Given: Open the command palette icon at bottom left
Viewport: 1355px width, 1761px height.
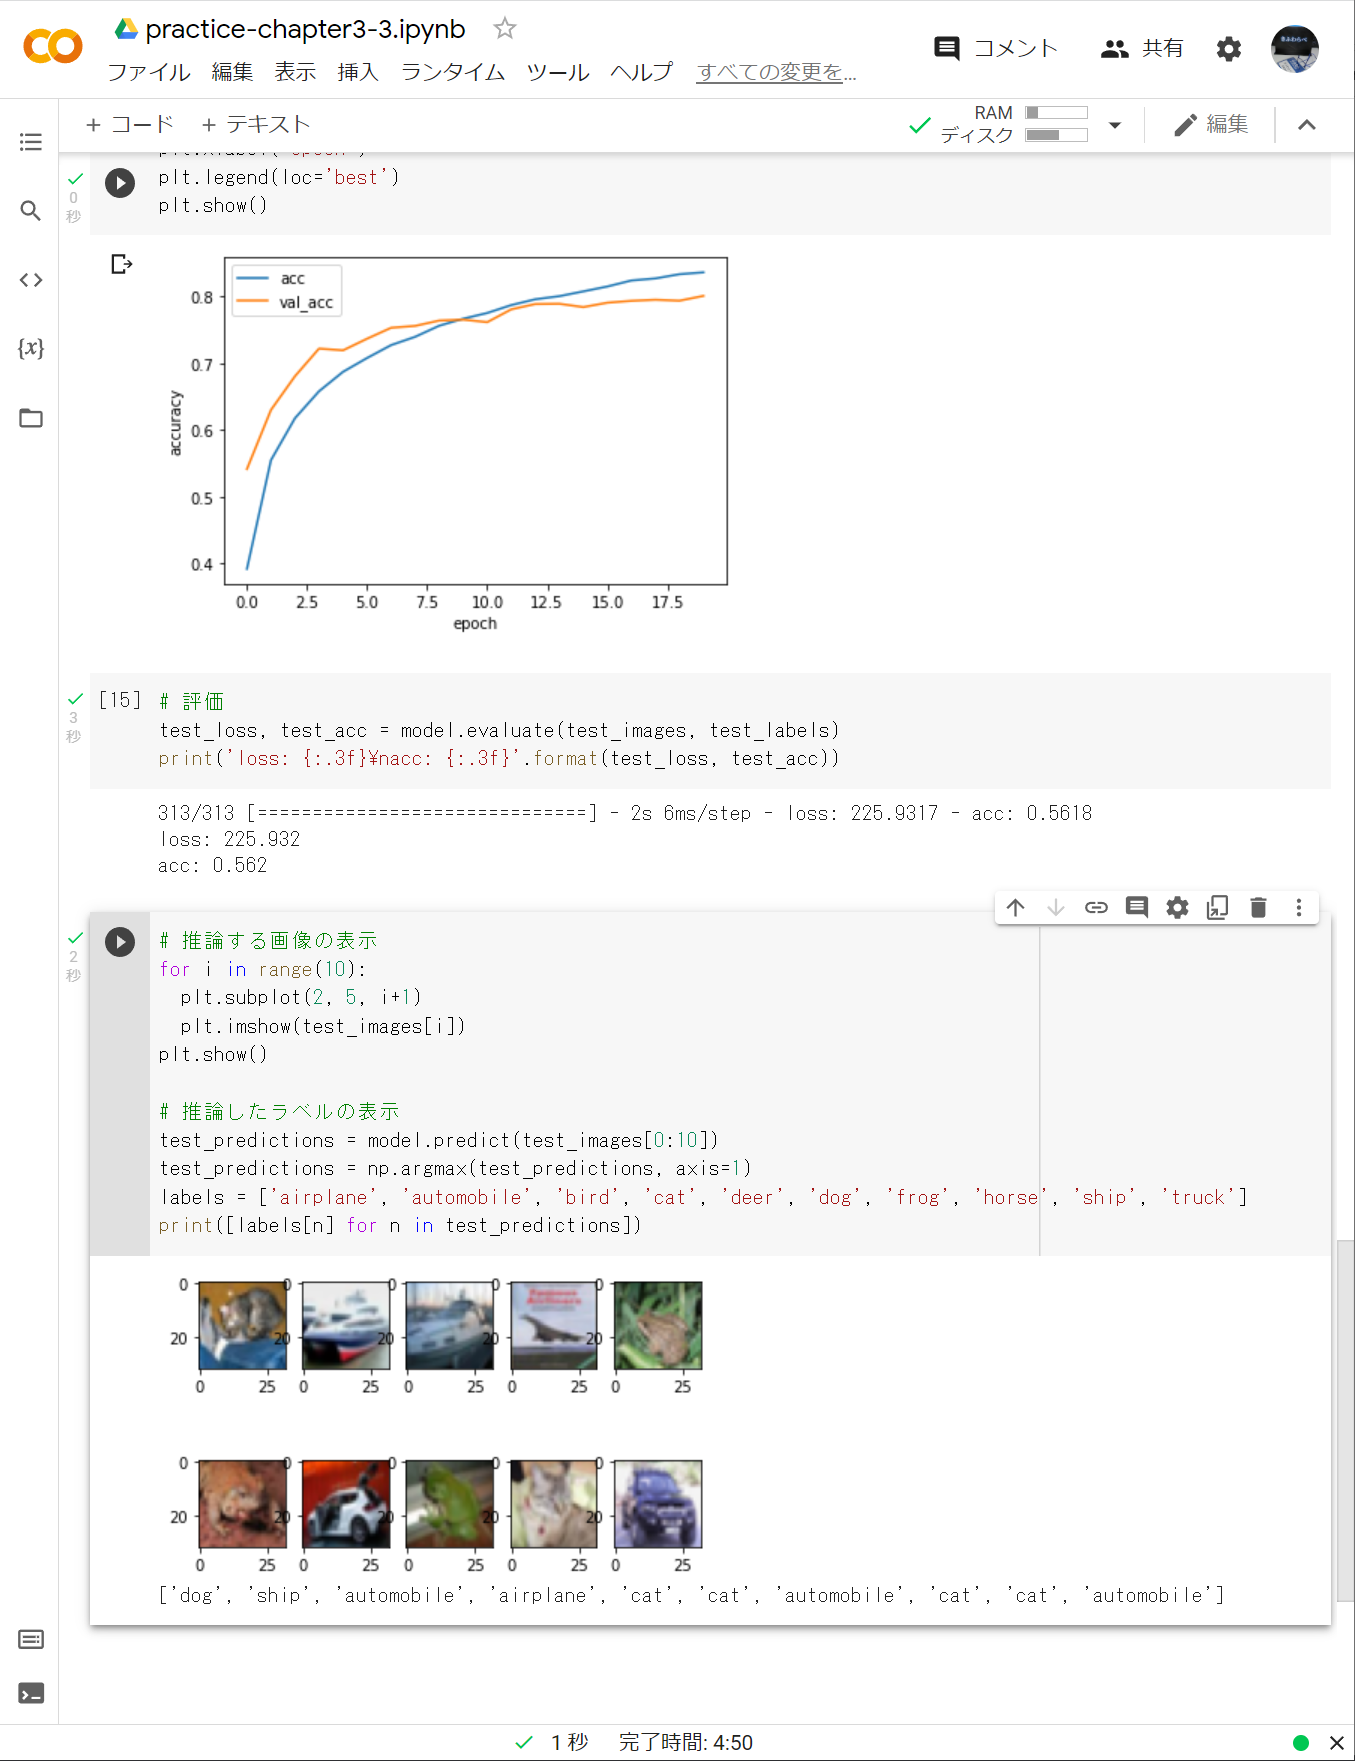Looking at the screenshot, I should (31, 1639).
